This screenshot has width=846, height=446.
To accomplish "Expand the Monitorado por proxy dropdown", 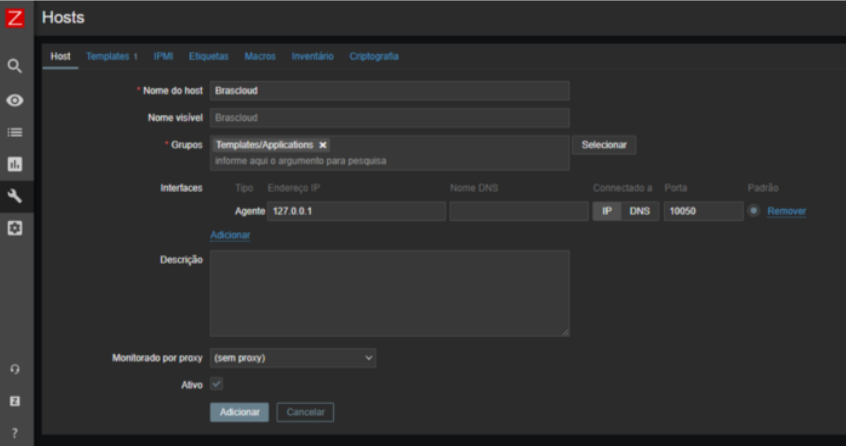I will tap(292, 357).
